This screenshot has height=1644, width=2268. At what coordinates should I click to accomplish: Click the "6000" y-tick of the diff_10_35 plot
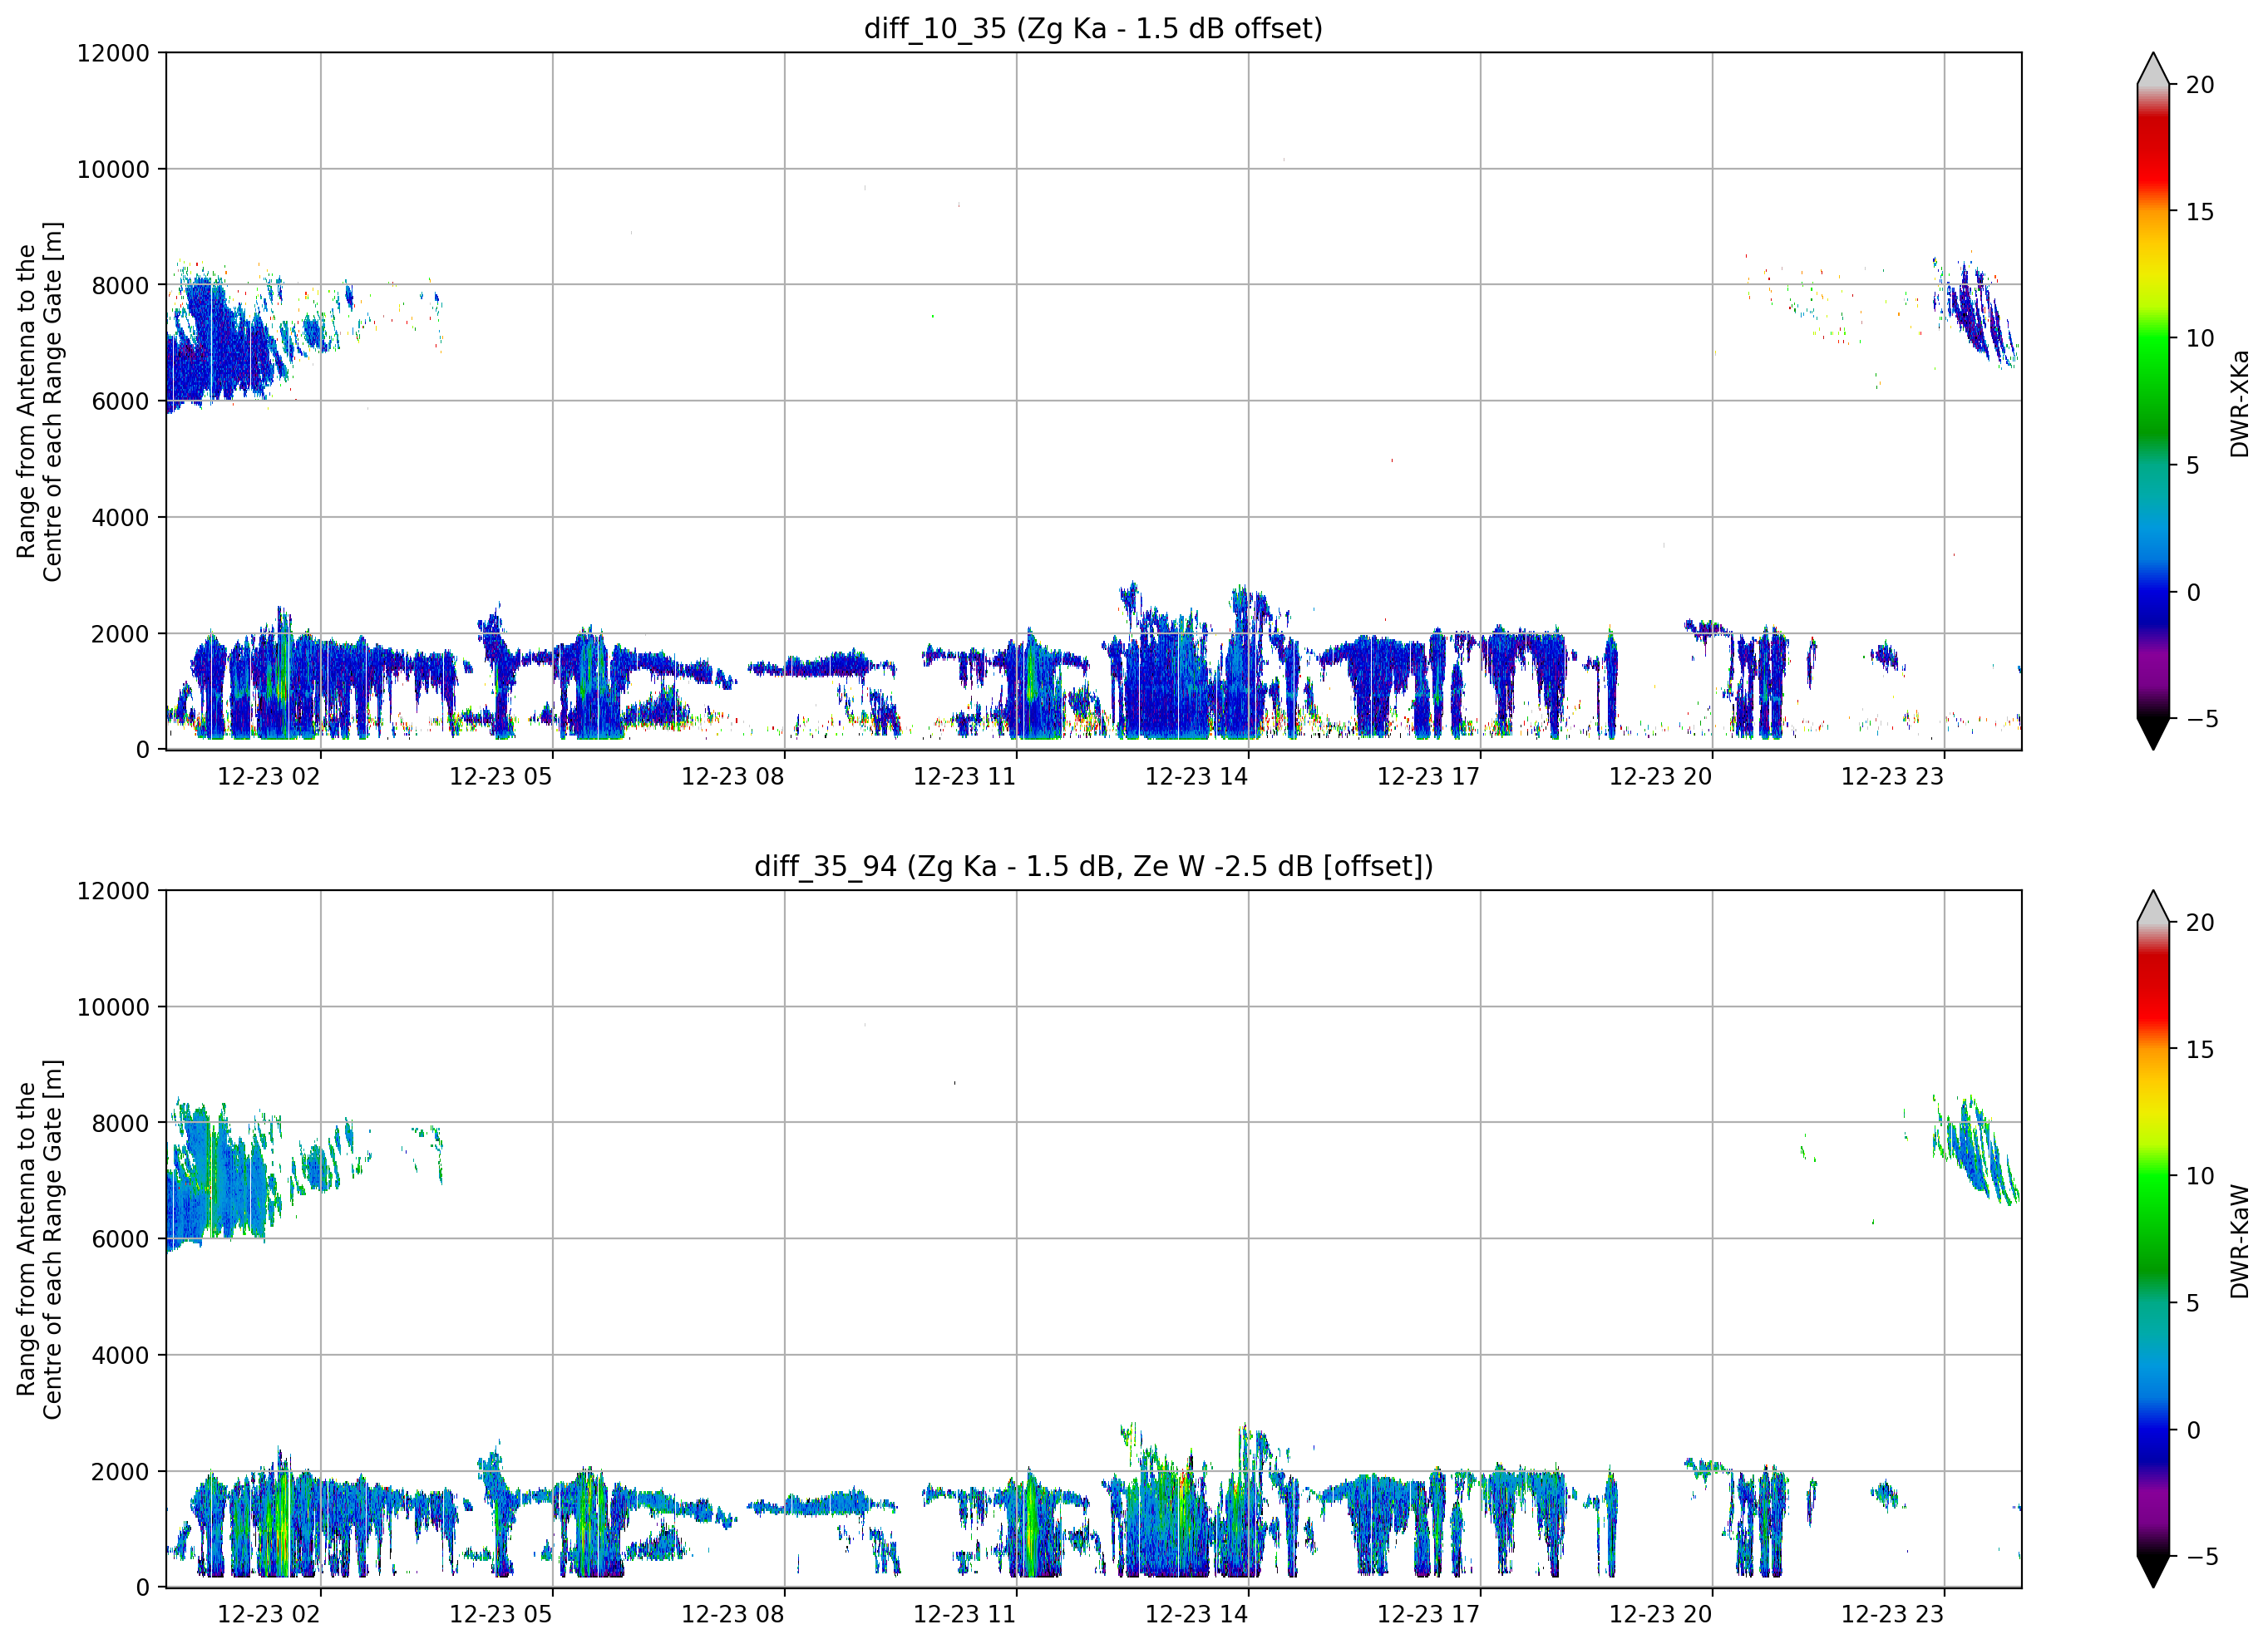coord(120,402)
